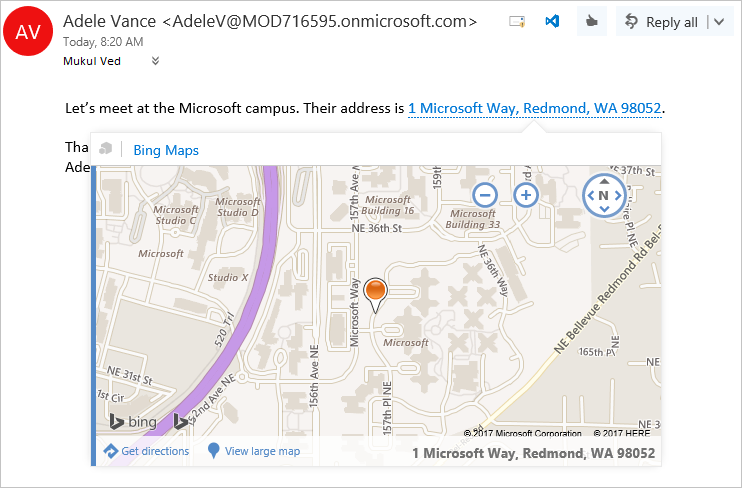The image size is (742, 488).
Task: Pan map east with compass right arrow
Action: [x=618, y=195]
